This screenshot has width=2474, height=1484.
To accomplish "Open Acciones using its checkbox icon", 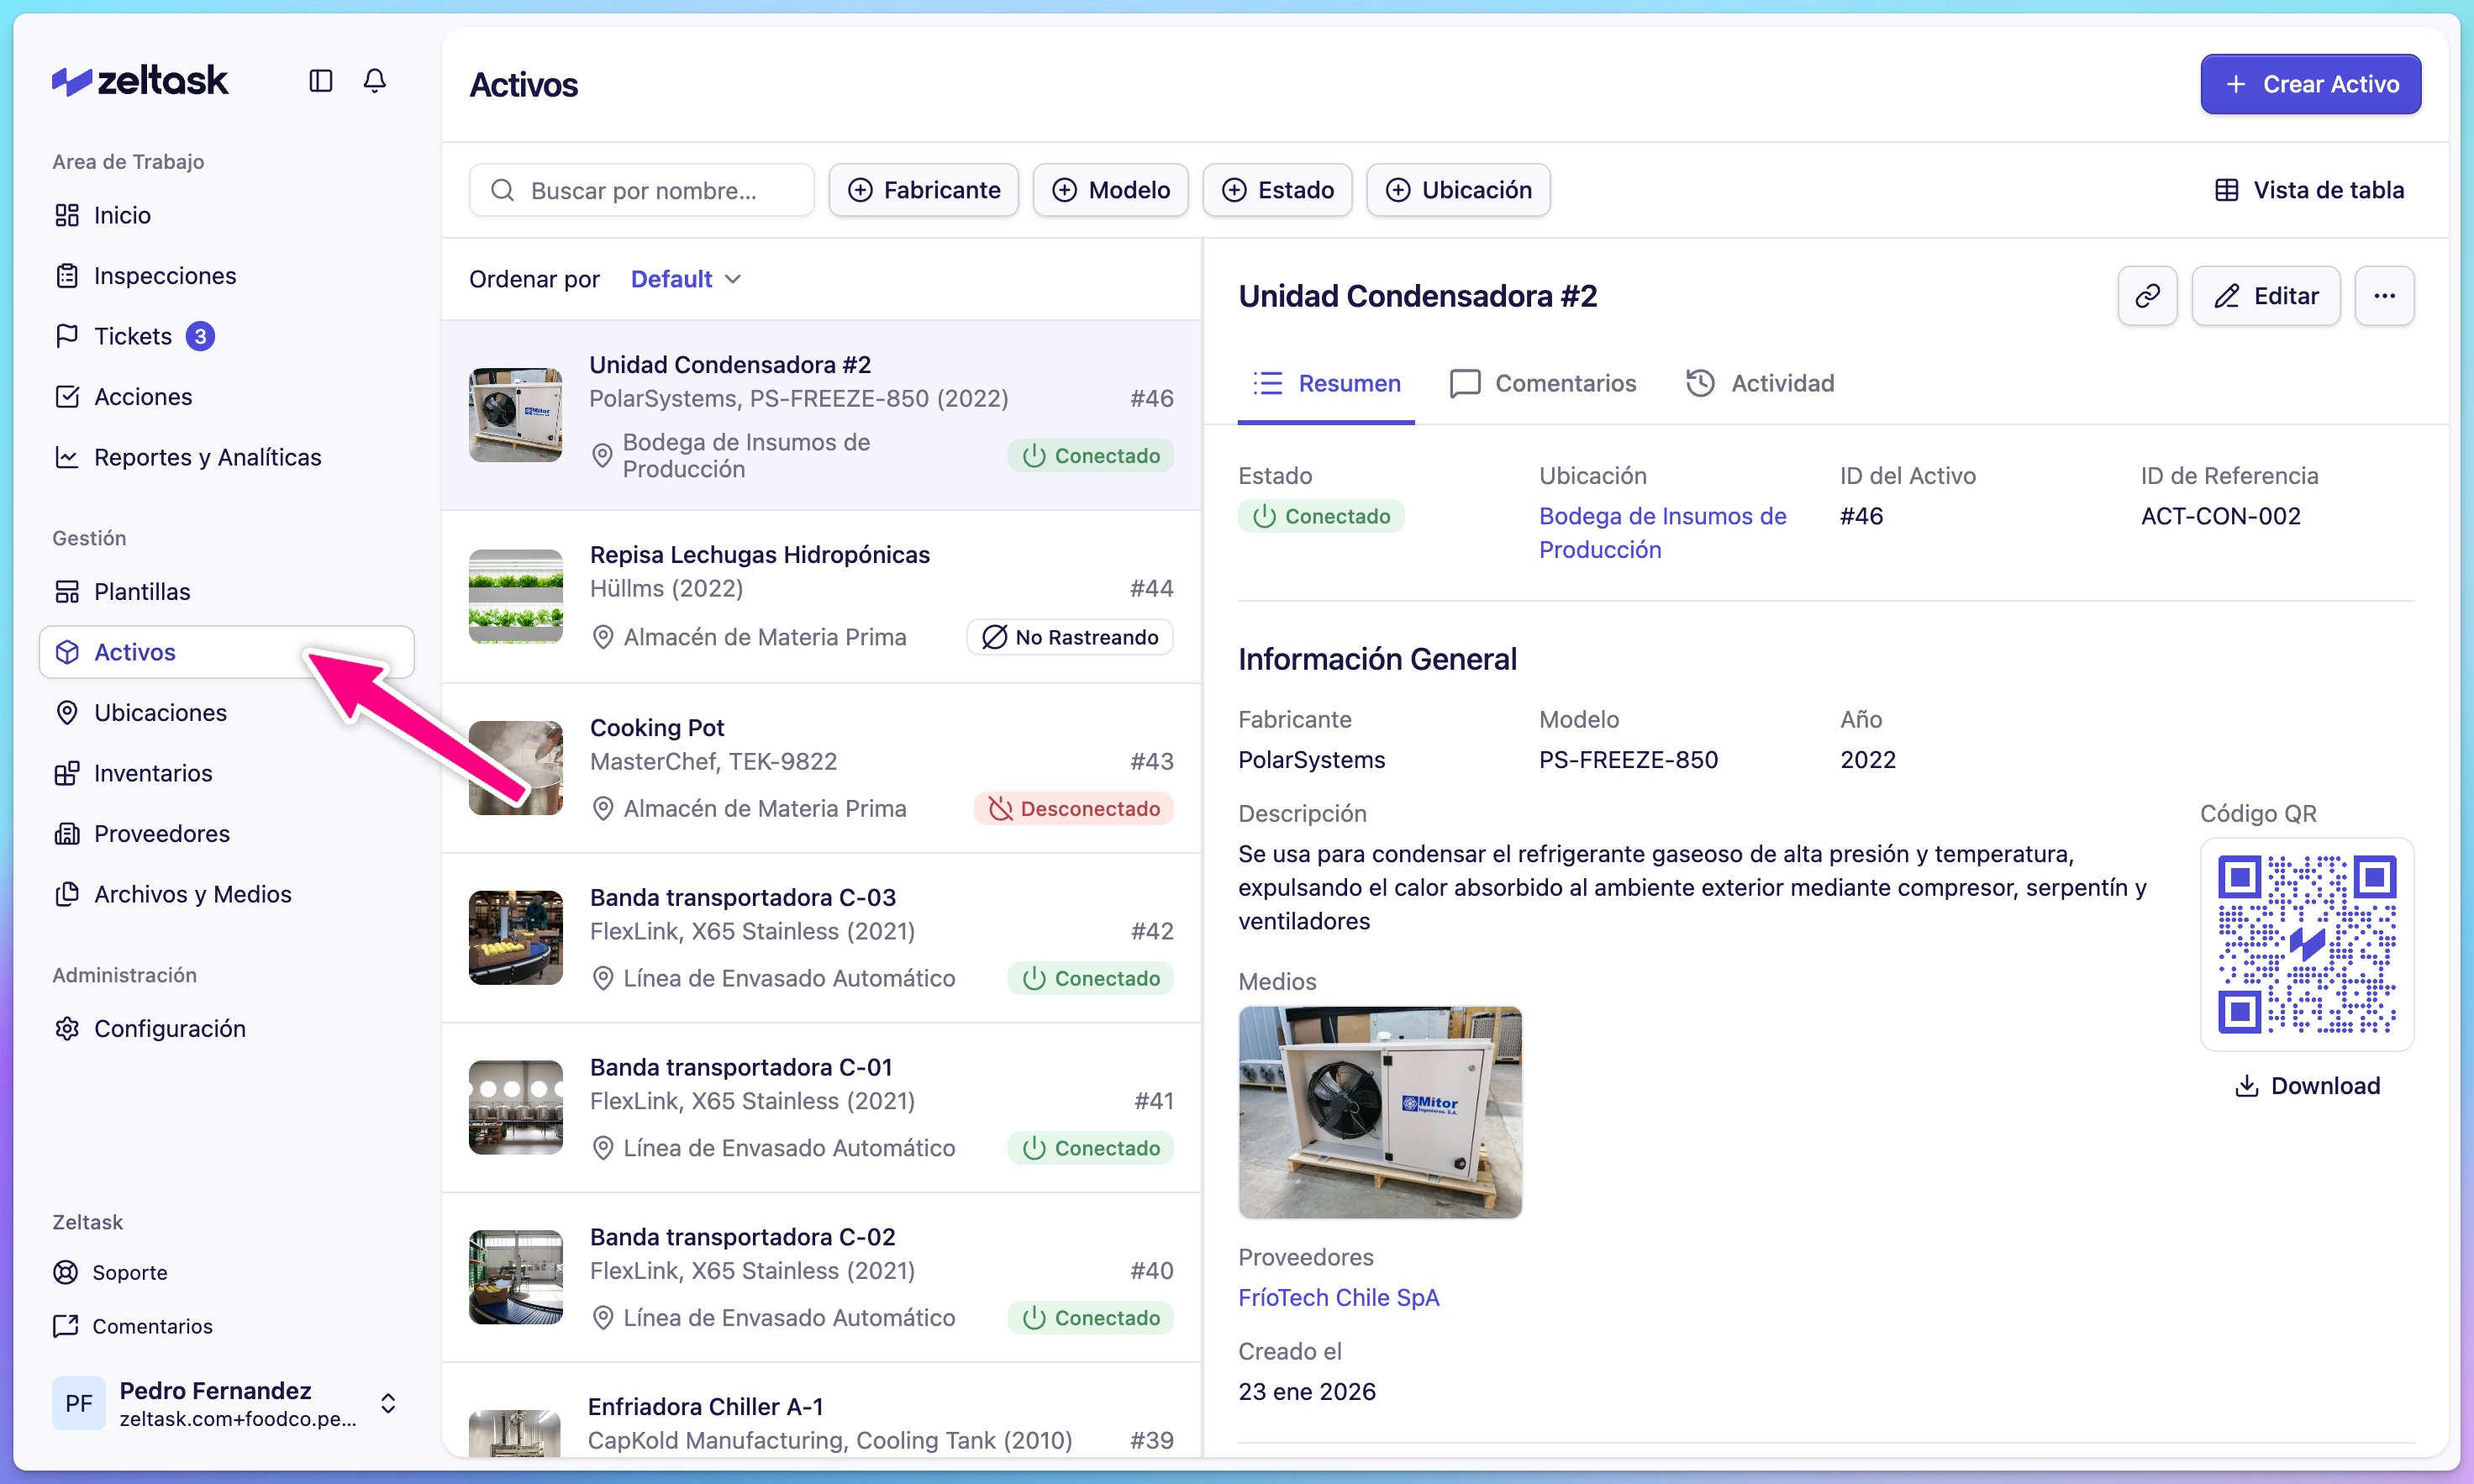I will coord(67,396).
